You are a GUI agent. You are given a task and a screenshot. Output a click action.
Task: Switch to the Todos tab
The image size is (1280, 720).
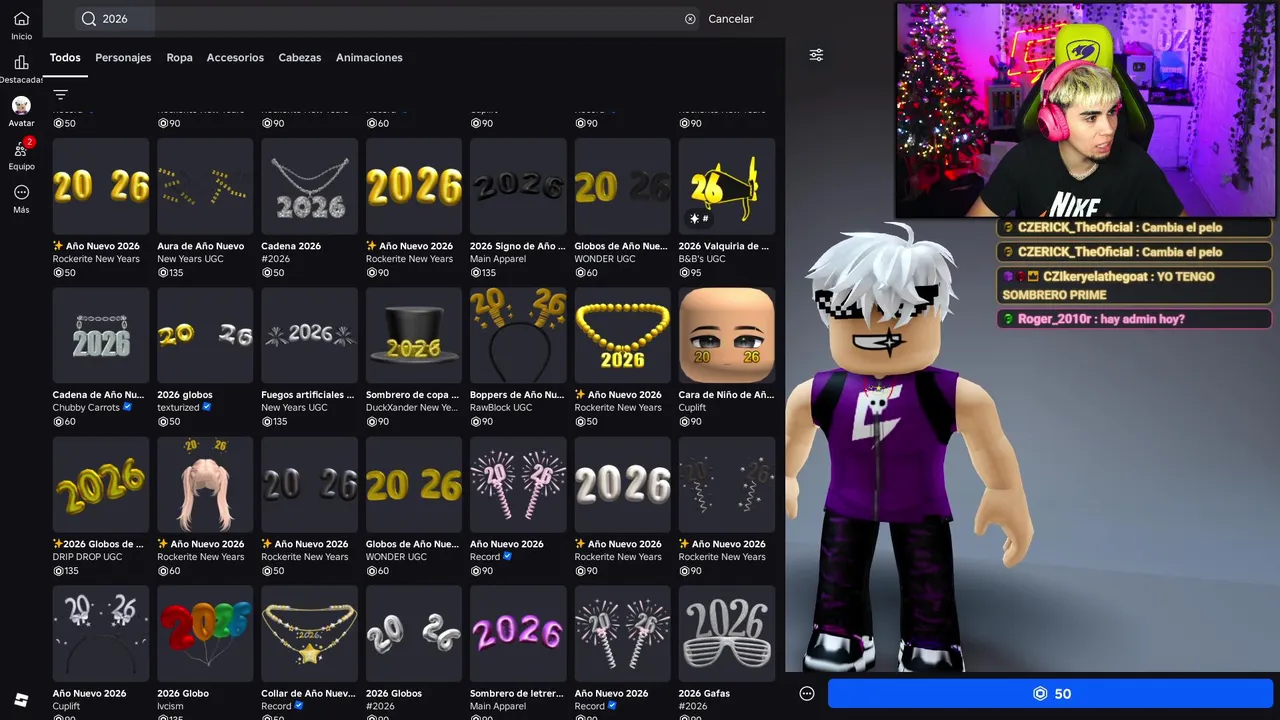pyautogui.click(x=65, y=58)
